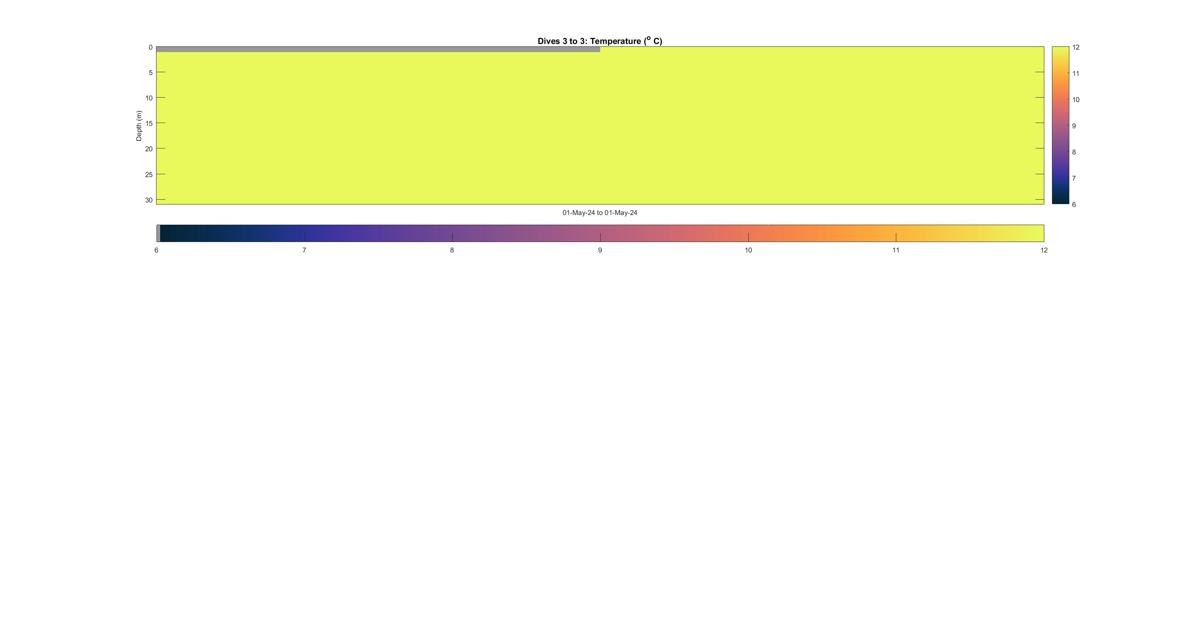This screenshot has width=1200, height=622.
Task: Click the "10" label on the vertical colorbar
Action: point(1076,100)
